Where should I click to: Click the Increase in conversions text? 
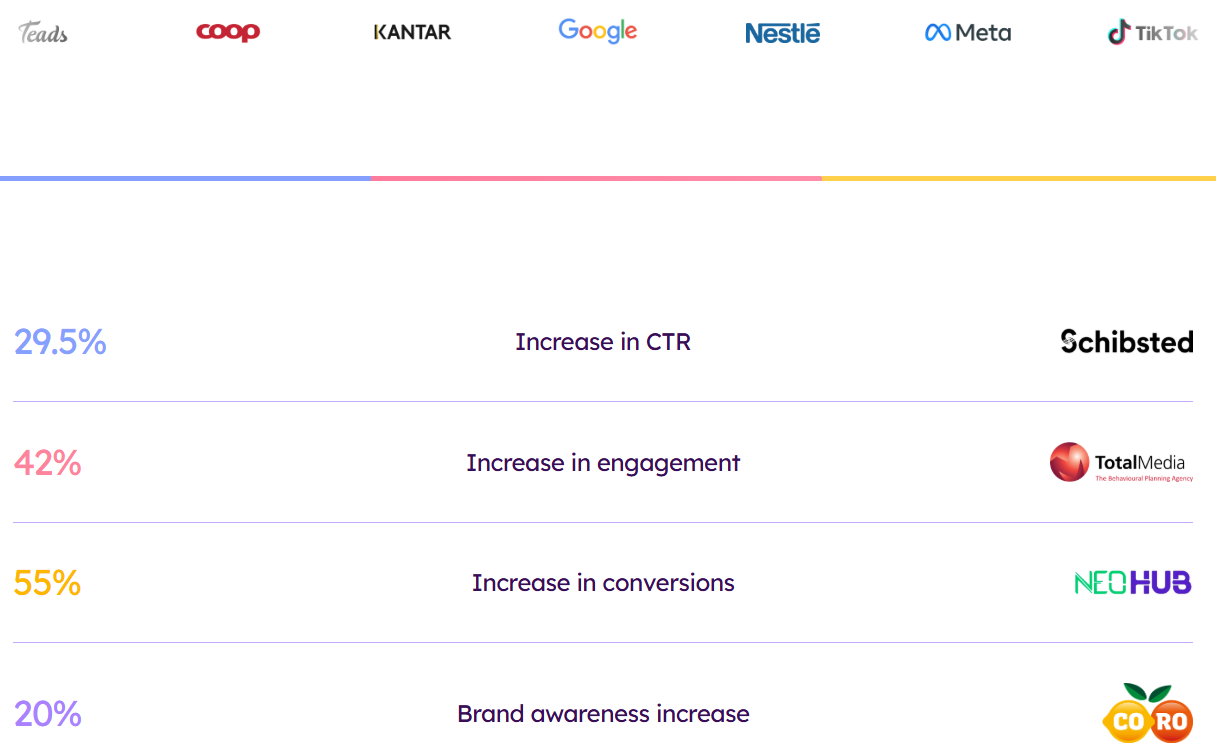[x=603, y=583]
